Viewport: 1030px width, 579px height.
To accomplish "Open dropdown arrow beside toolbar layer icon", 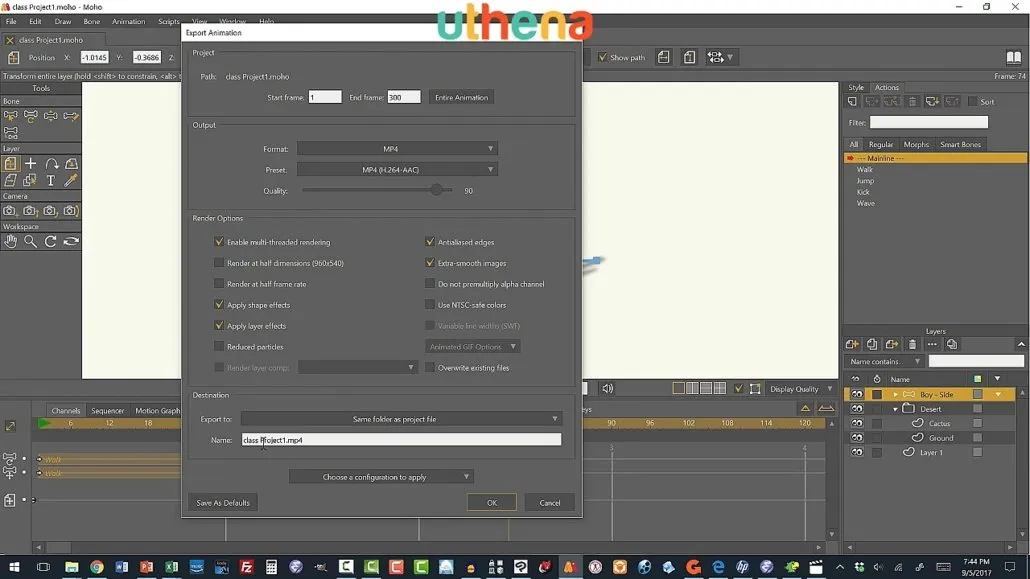I will [x=730, y=57].
